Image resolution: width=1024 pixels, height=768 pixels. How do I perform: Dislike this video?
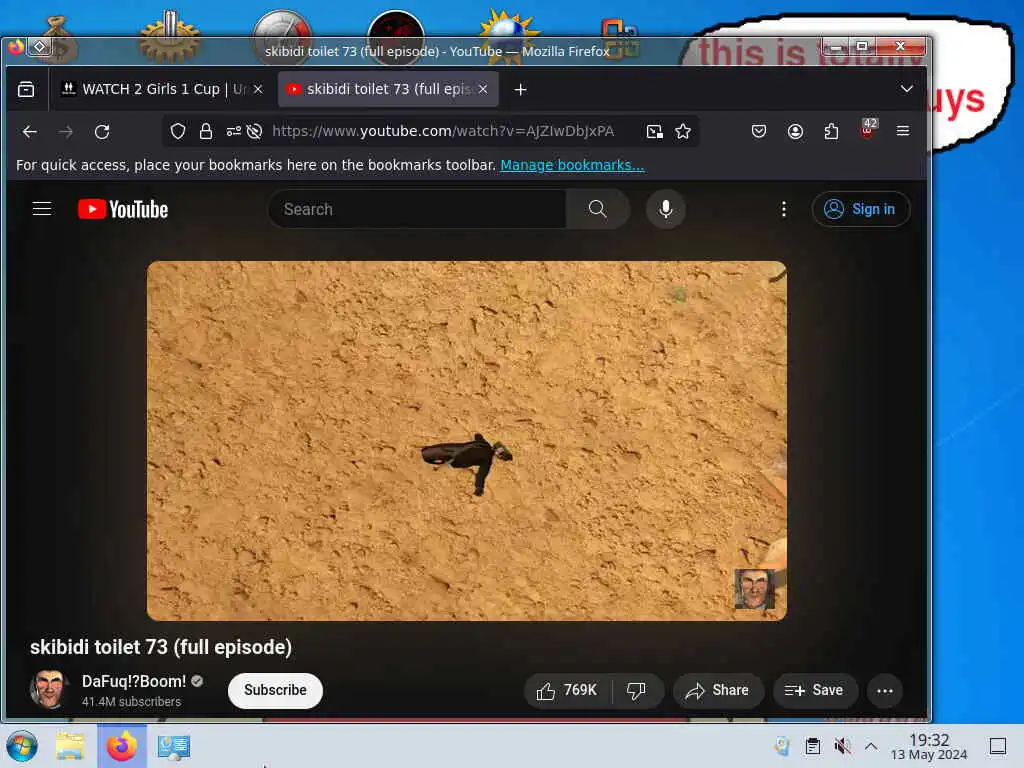637,690
